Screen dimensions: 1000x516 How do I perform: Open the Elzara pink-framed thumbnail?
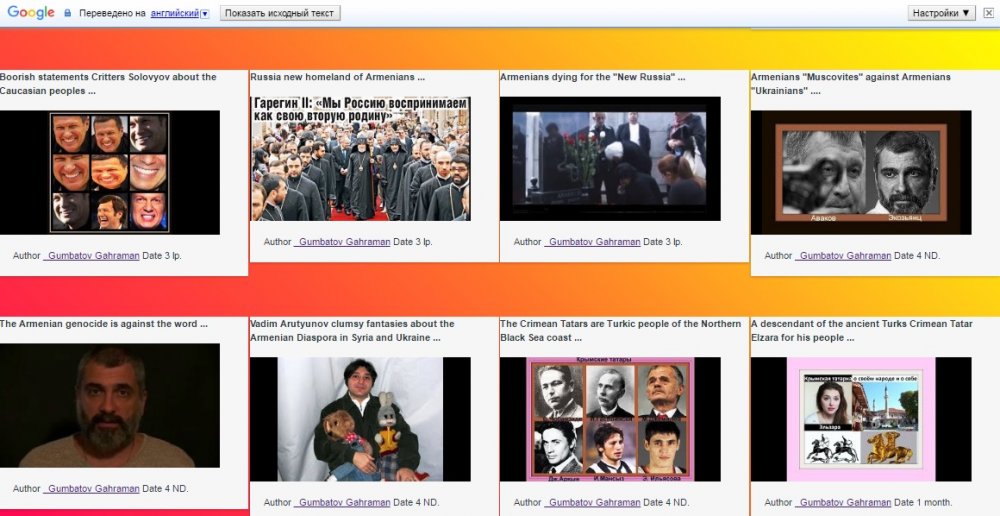pos(860,419)
